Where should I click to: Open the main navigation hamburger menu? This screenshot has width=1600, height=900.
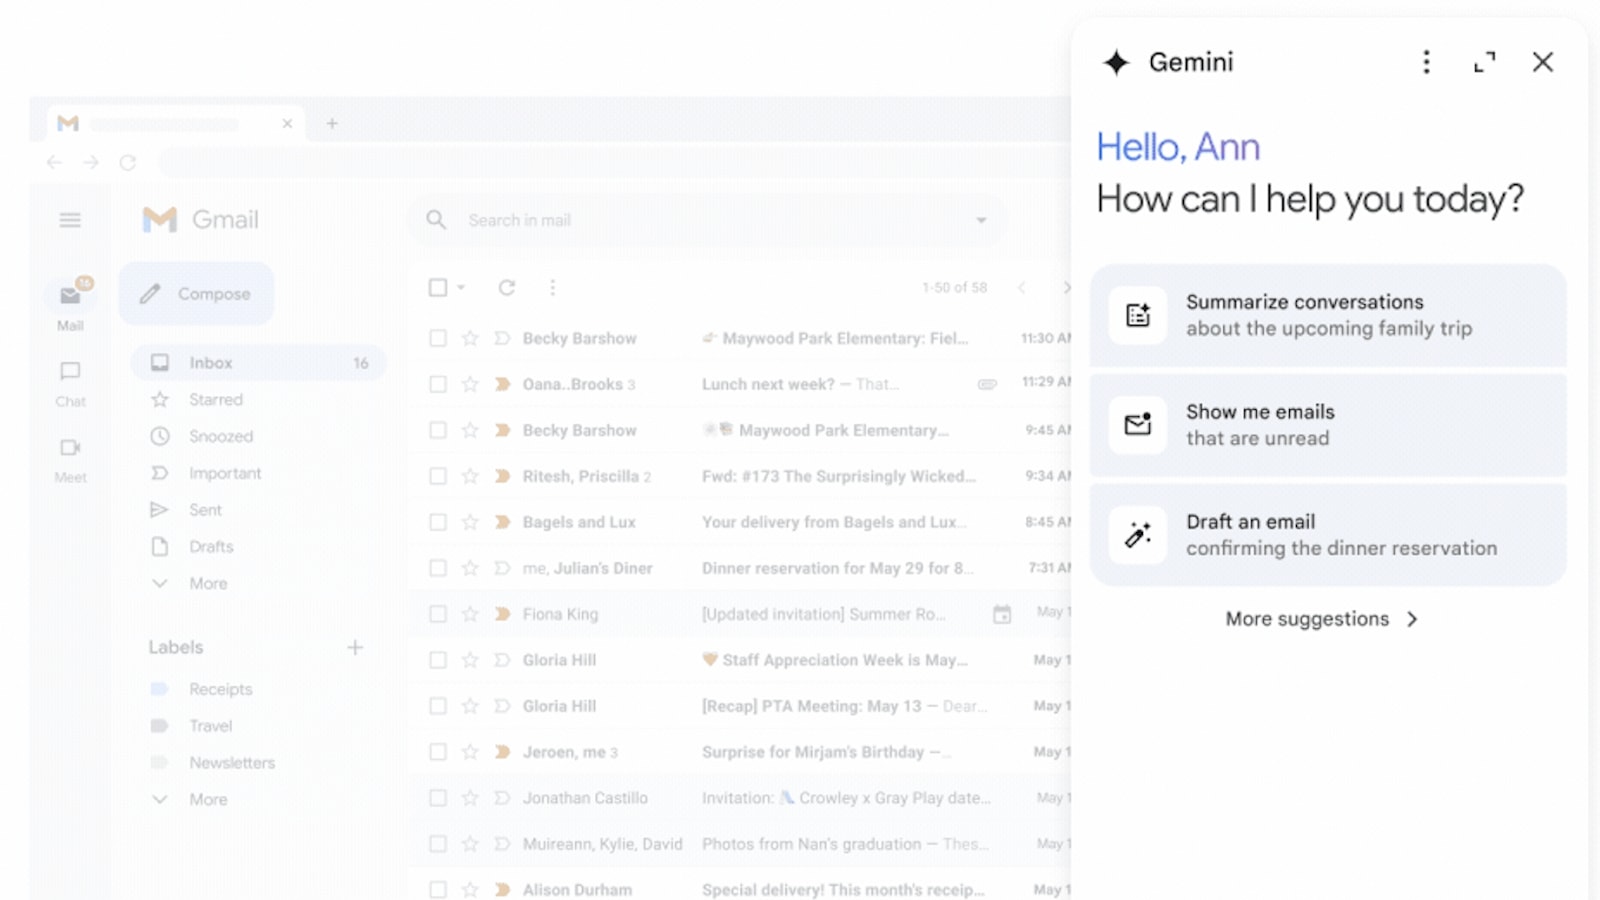tap(69, 220)
